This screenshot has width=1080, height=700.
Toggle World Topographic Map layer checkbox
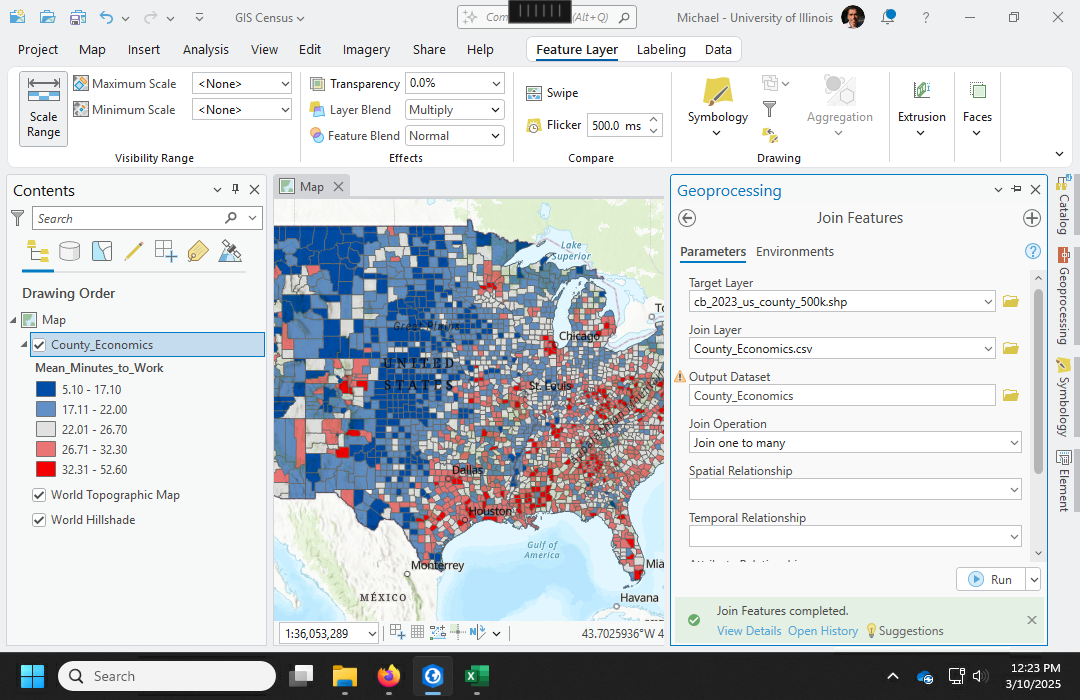(x=39, y=495)
